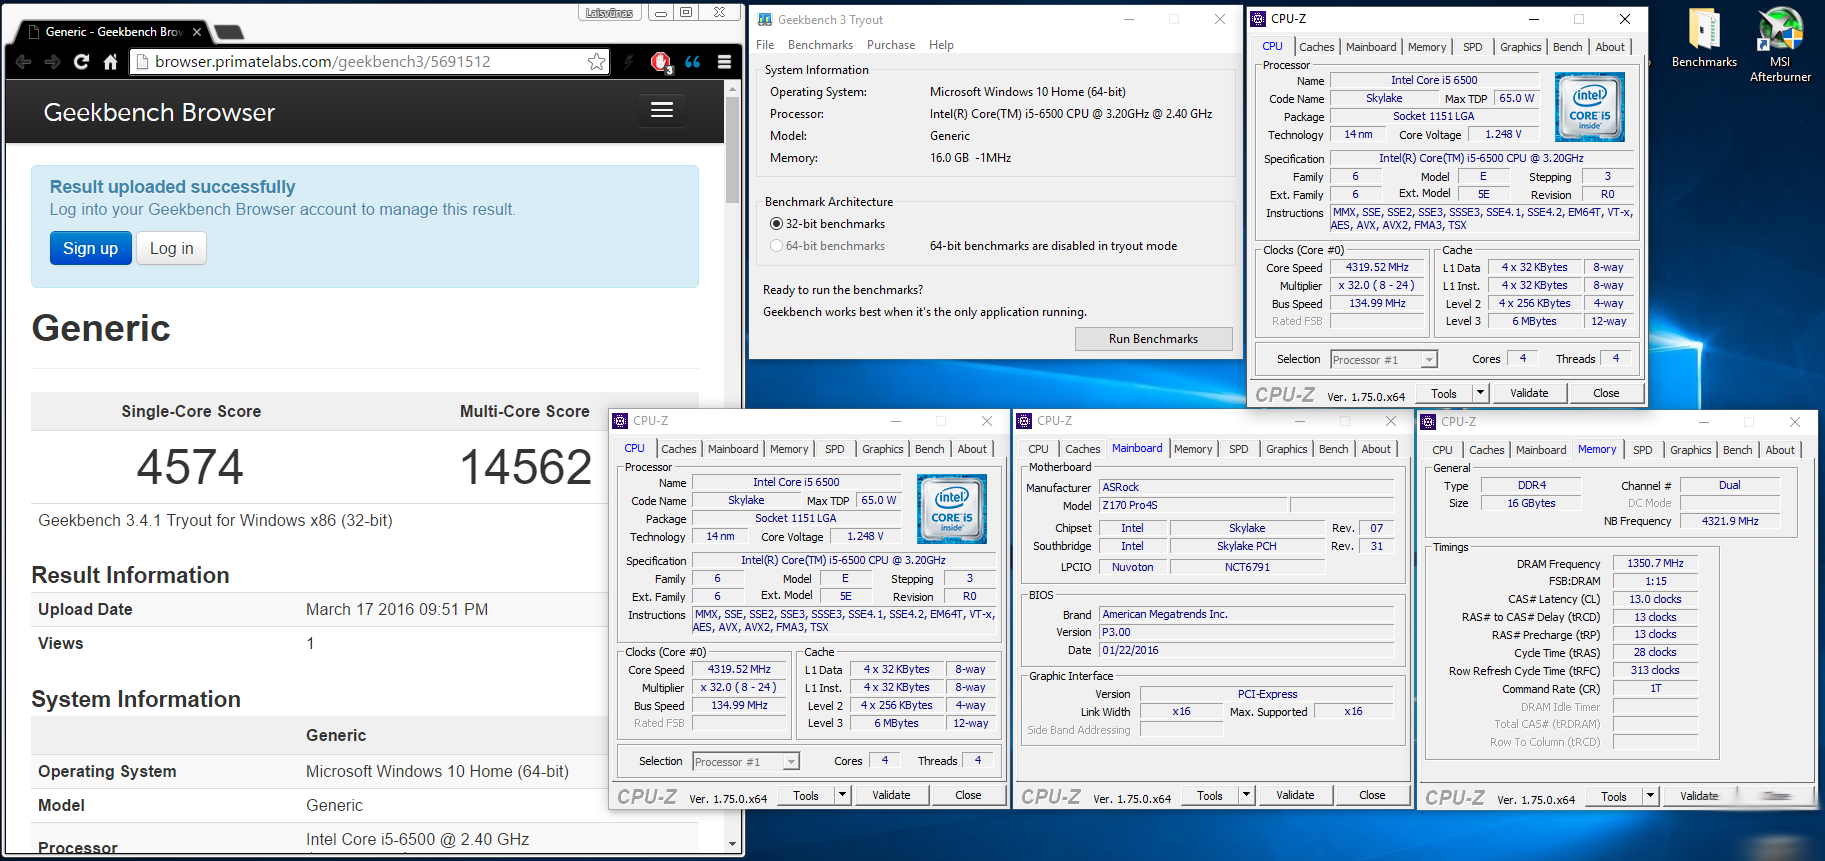Open the blue quotes extension icon

[692, 62]
